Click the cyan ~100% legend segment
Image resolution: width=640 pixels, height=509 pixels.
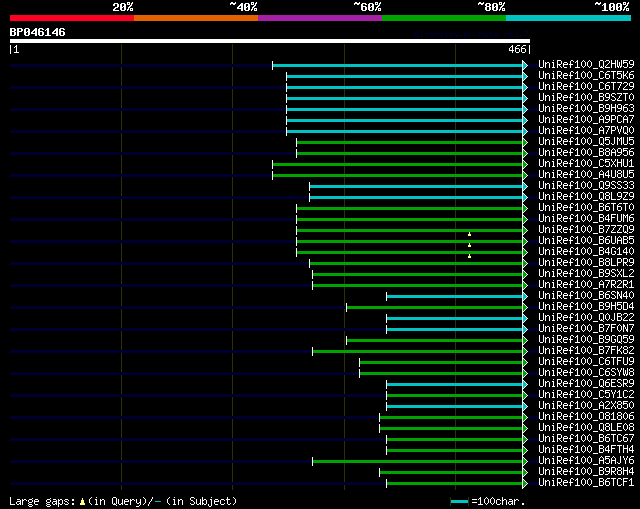tap(568, 18)
